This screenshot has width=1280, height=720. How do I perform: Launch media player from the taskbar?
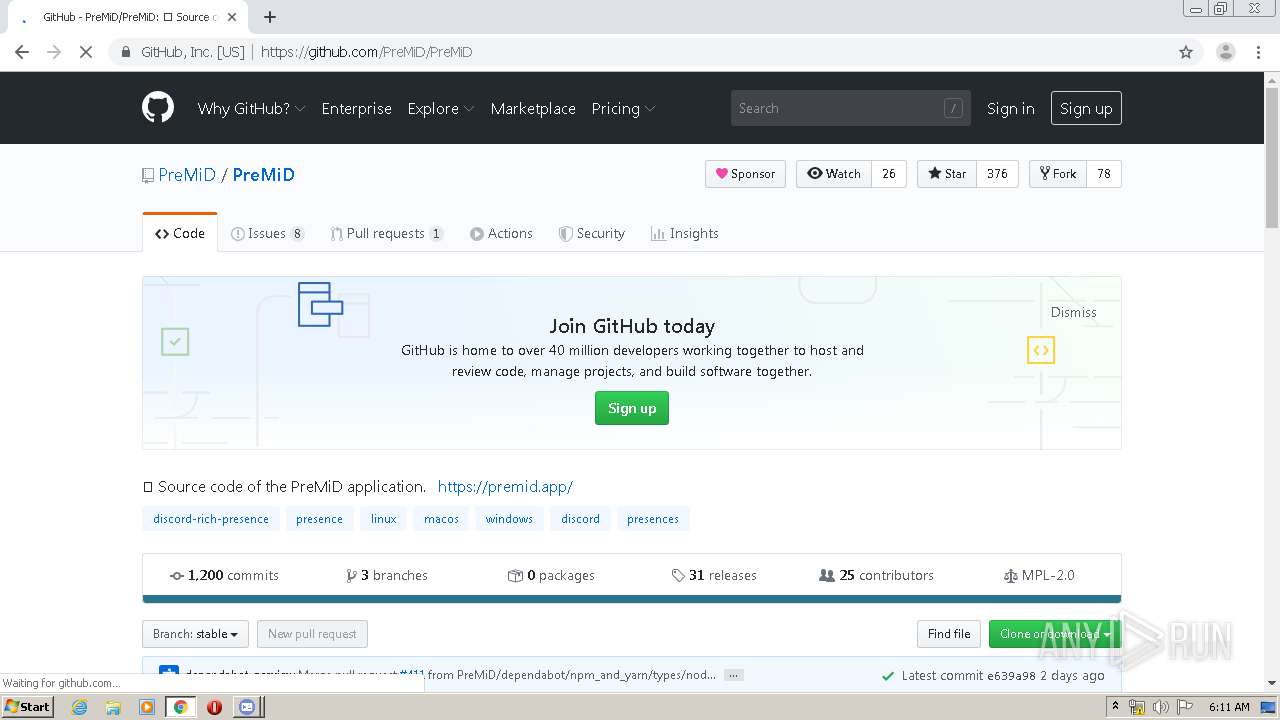coord(147,707)
